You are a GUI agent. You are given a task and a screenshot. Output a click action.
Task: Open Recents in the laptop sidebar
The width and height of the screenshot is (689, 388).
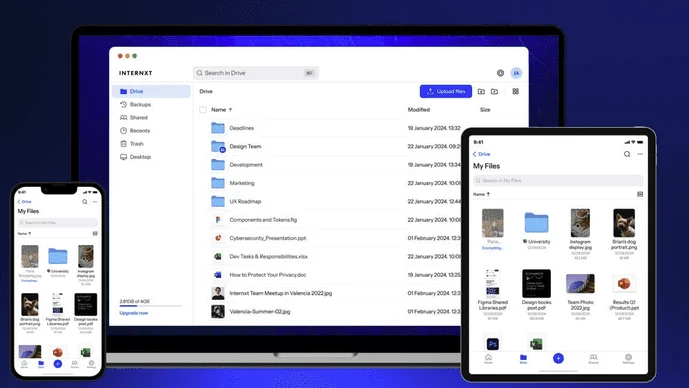point(135,131)
